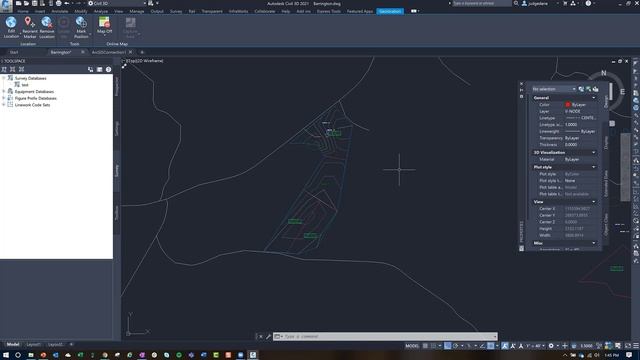The image size is (640, 360).
Task: Open the Windows notification center icon
Action: point(629,355)
